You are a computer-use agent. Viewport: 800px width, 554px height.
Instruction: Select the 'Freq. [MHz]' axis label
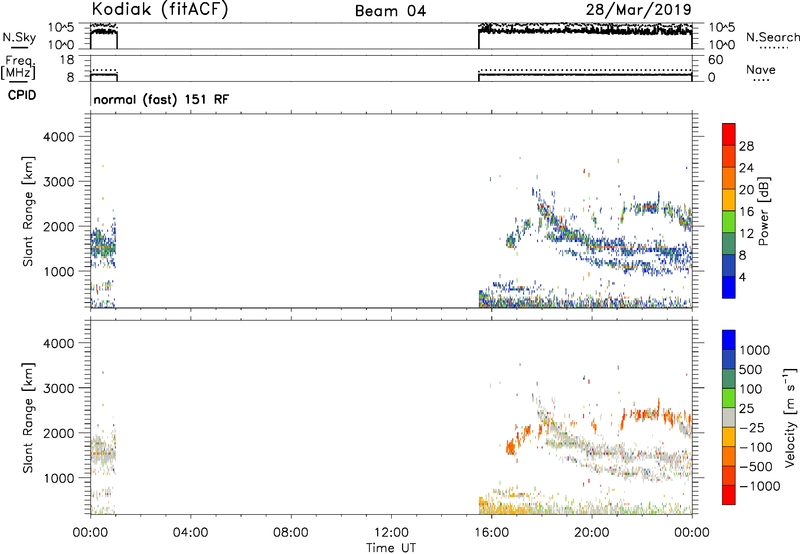(19, 68)
